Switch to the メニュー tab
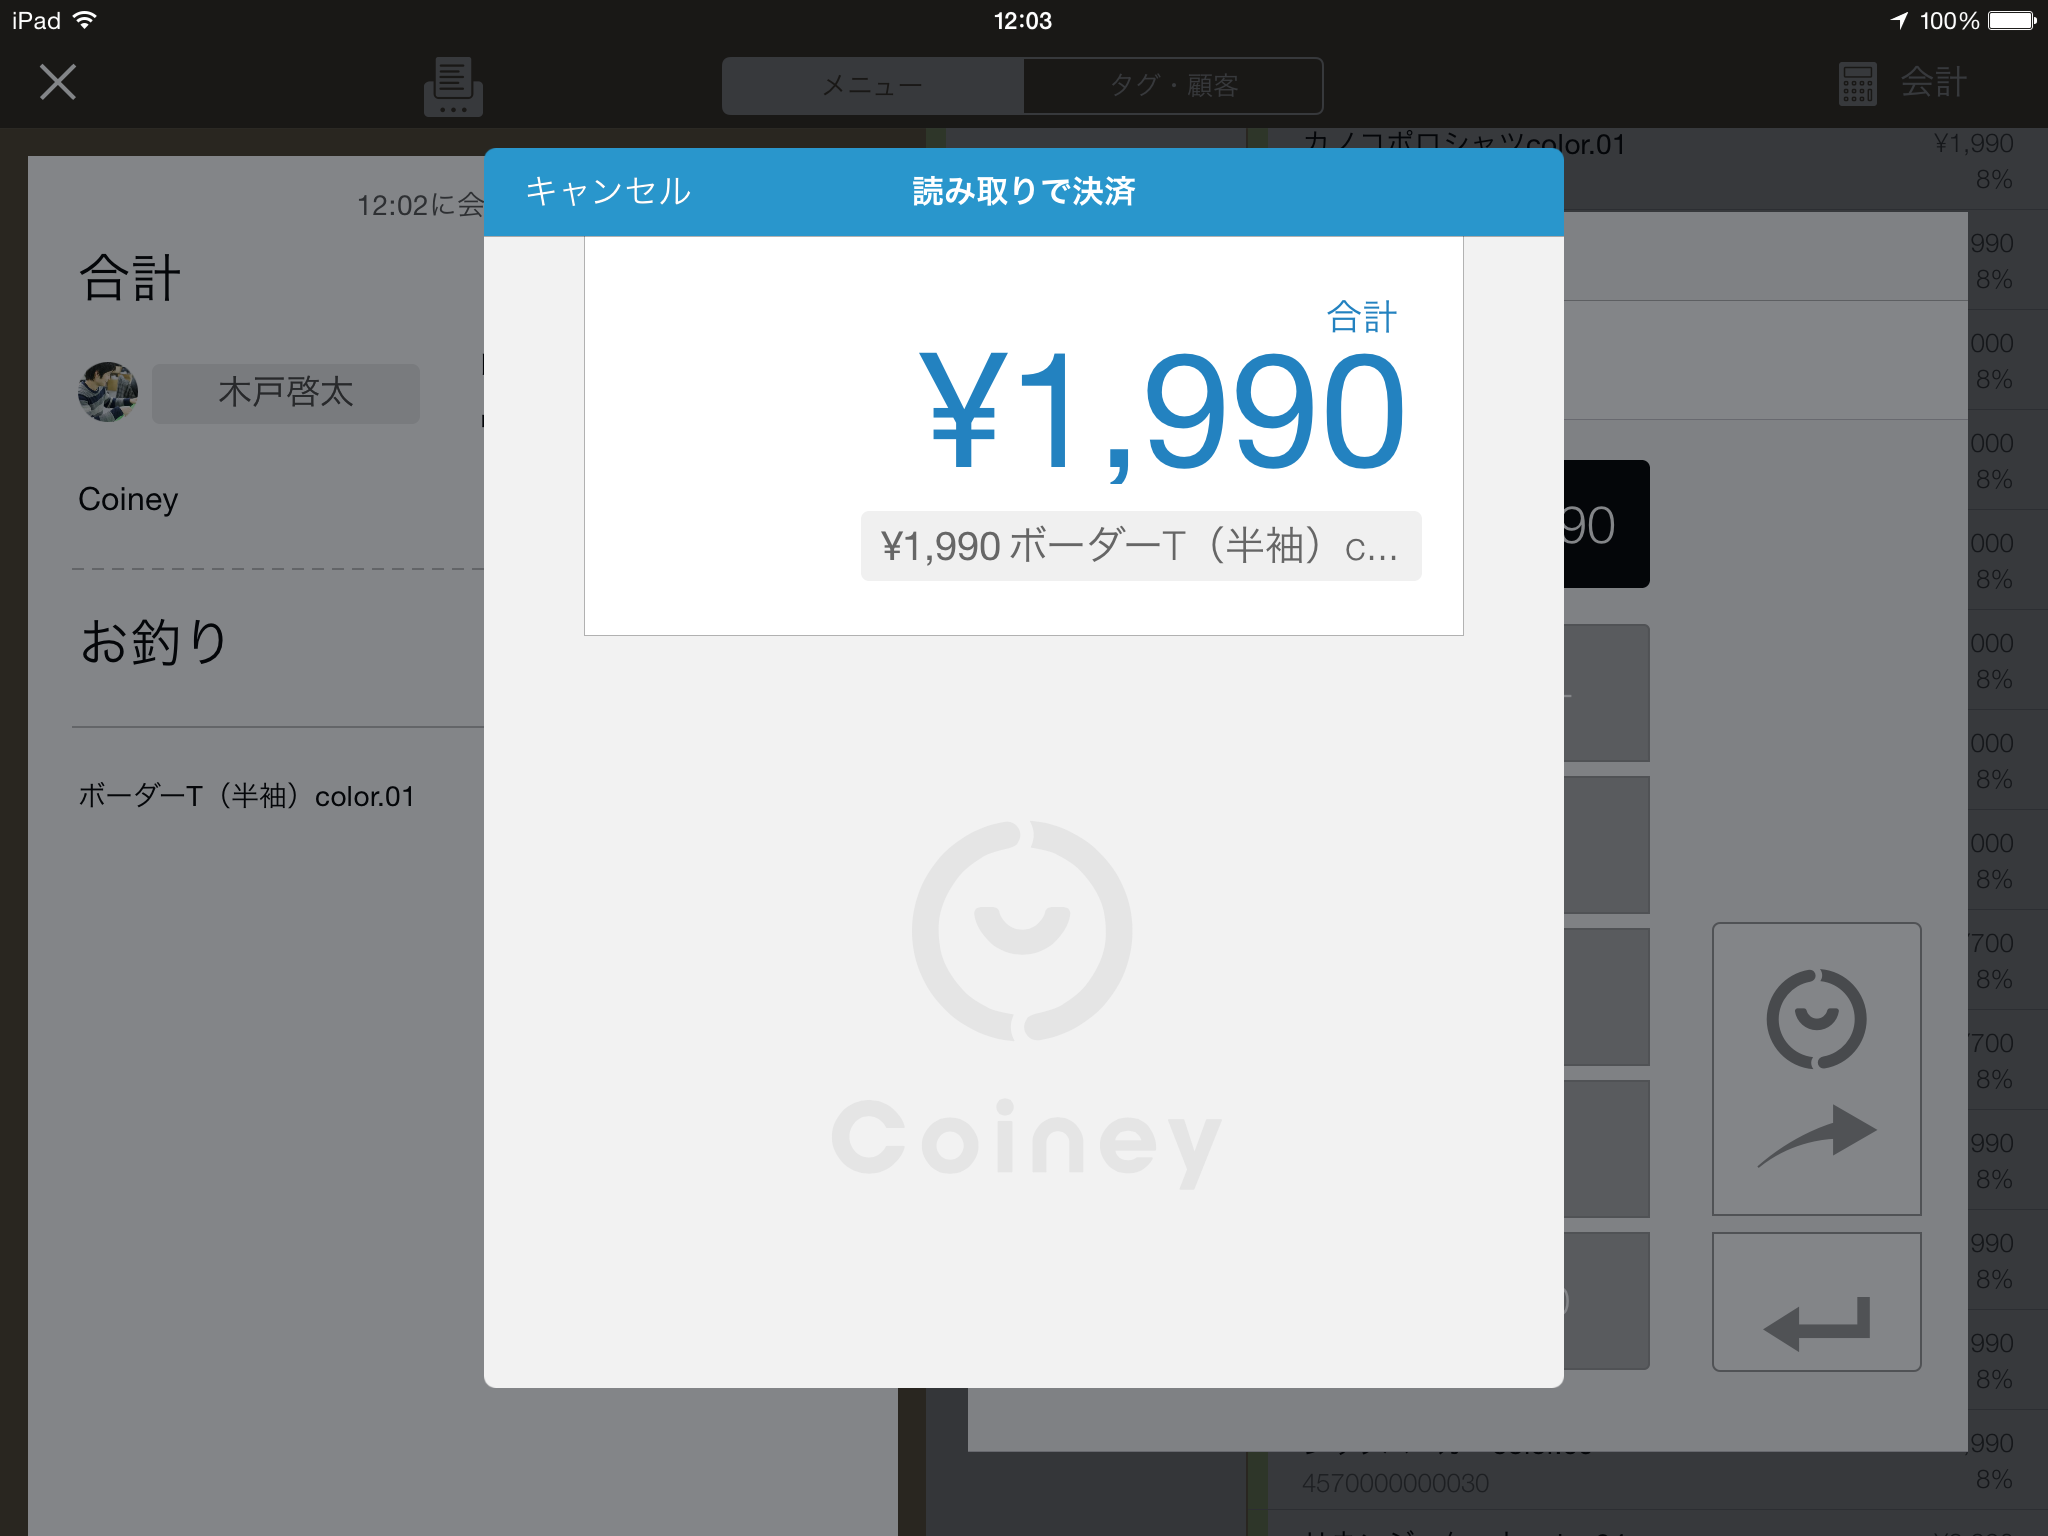 click(x=873, y=86)
